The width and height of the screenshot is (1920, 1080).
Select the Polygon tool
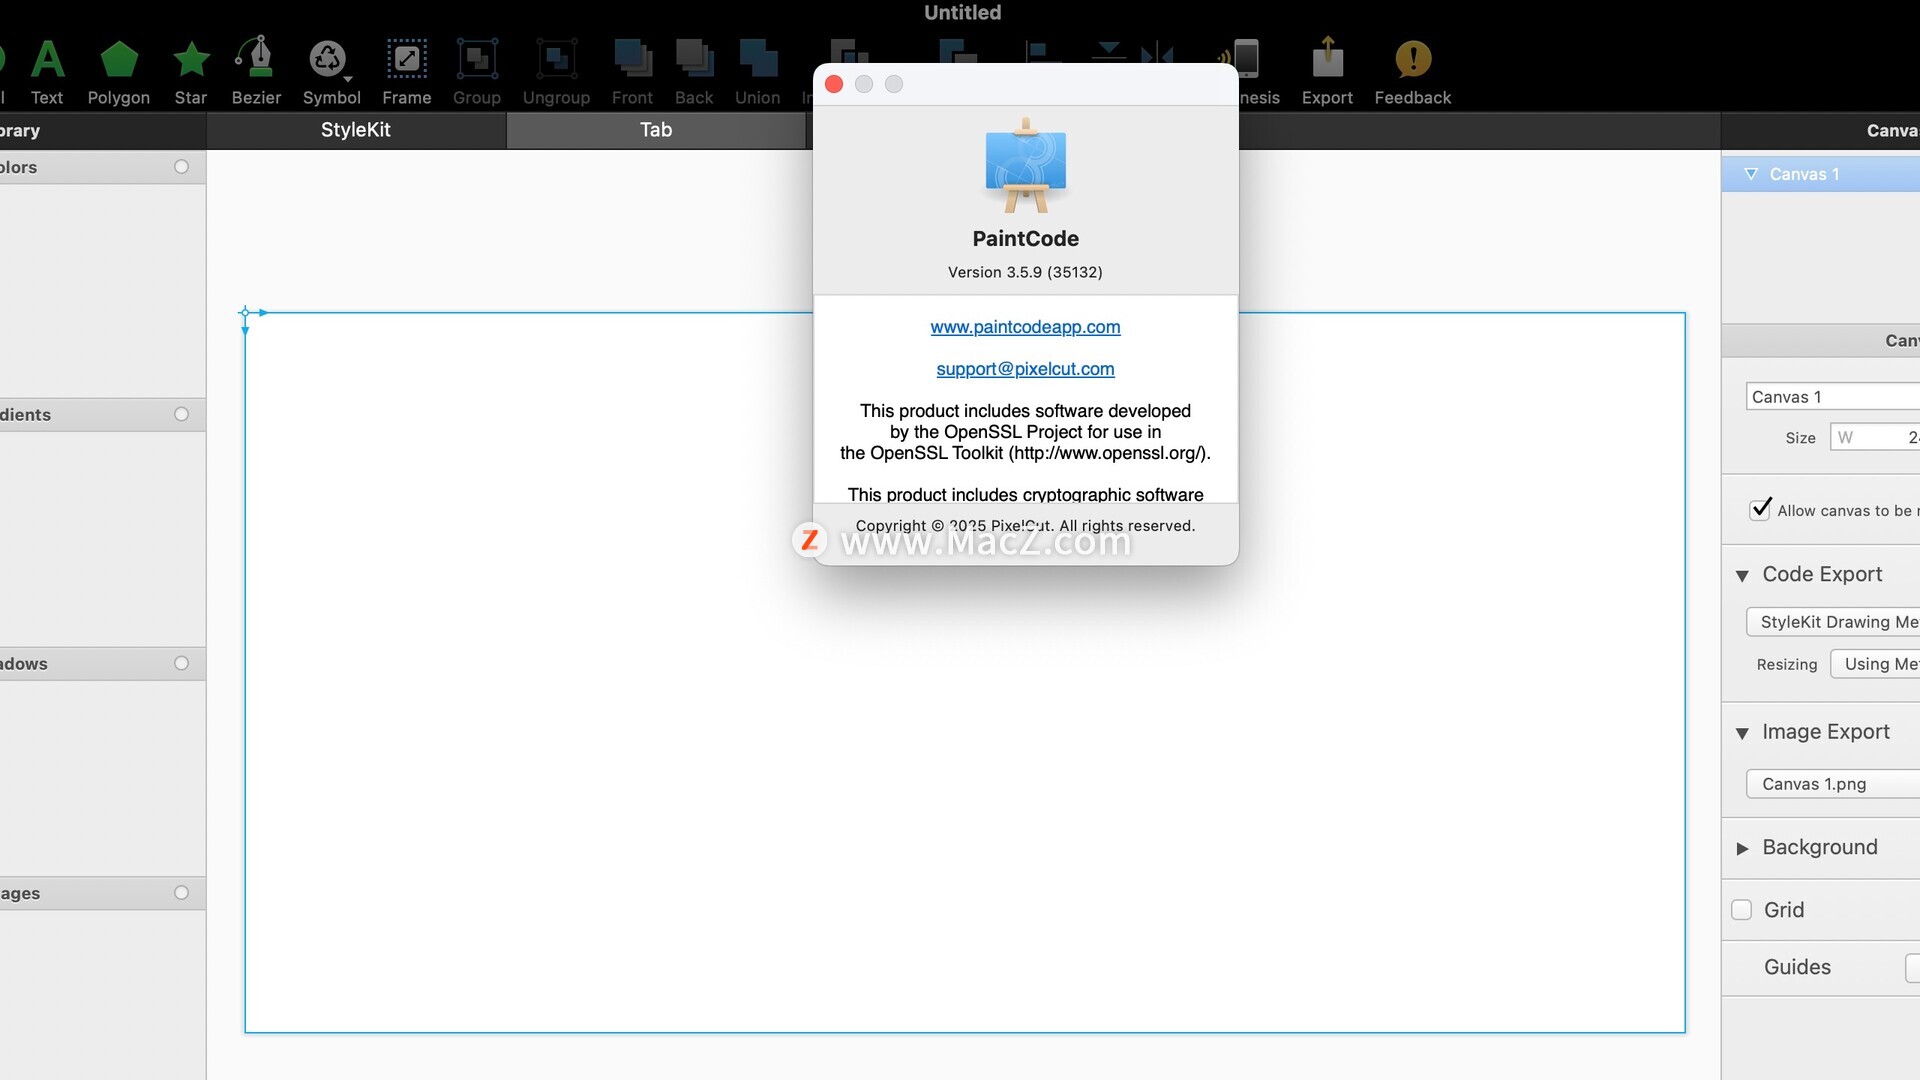click(x=118, y=72)
